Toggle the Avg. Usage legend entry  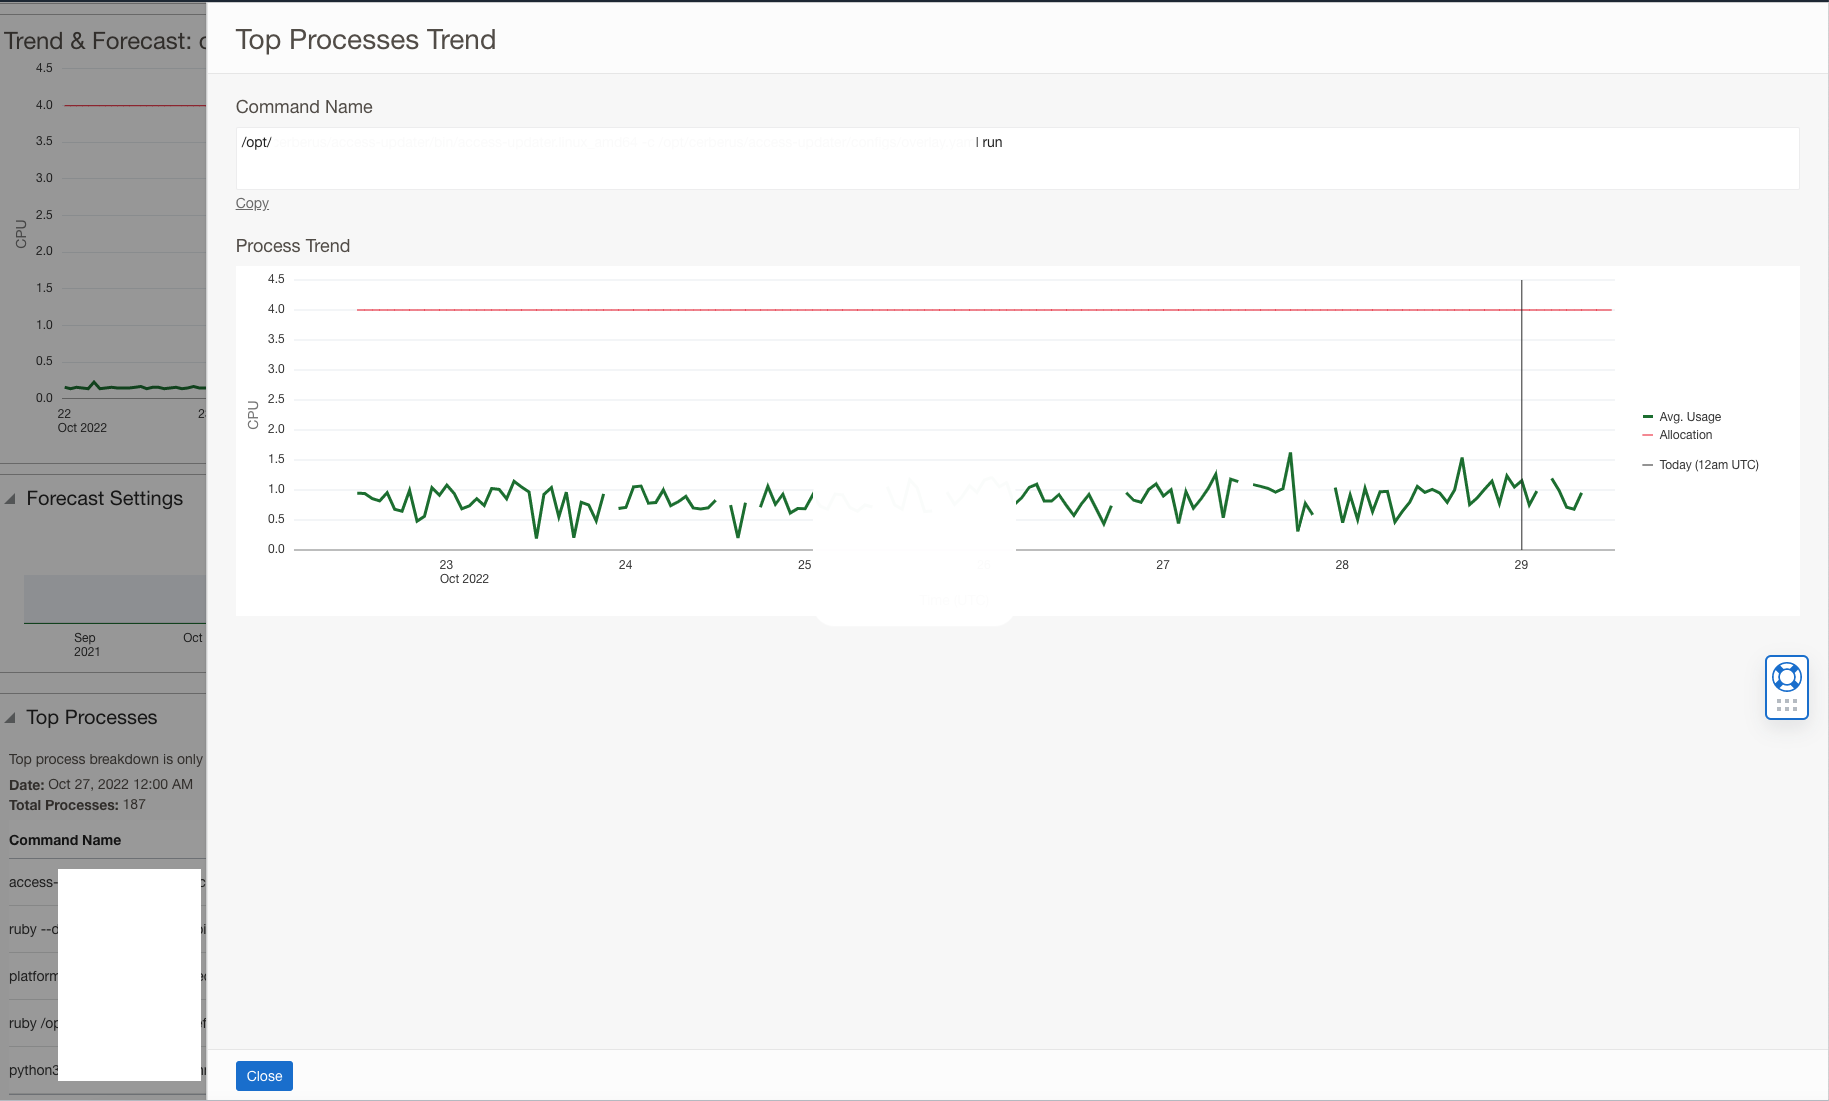point(1689,417)
